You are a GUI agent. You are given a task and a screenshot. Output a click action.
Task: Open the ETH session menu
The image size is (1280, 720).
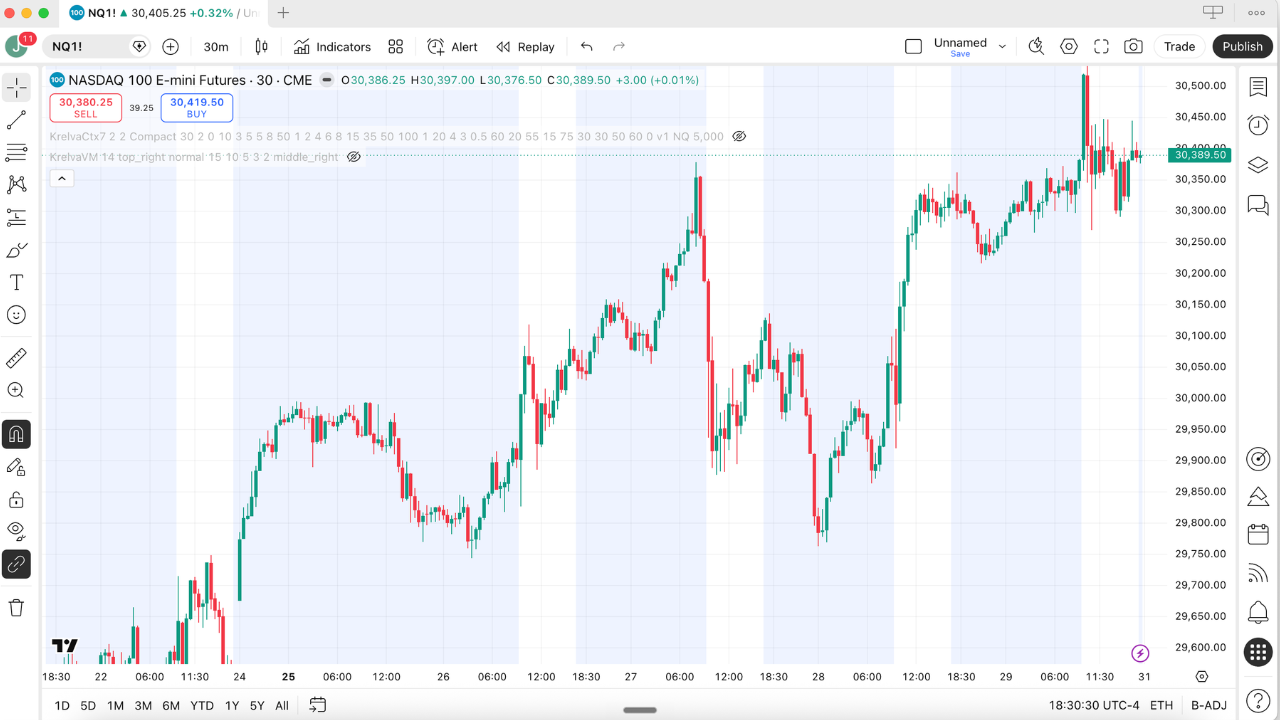tap(1161, 705)
